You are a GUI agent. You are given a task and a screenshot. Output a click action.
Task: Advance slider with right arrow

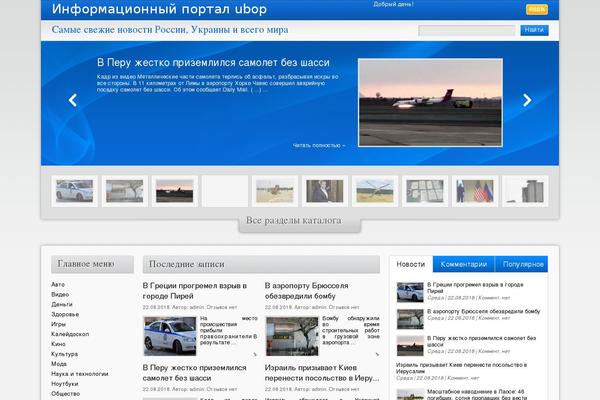[x=527, y=100]
